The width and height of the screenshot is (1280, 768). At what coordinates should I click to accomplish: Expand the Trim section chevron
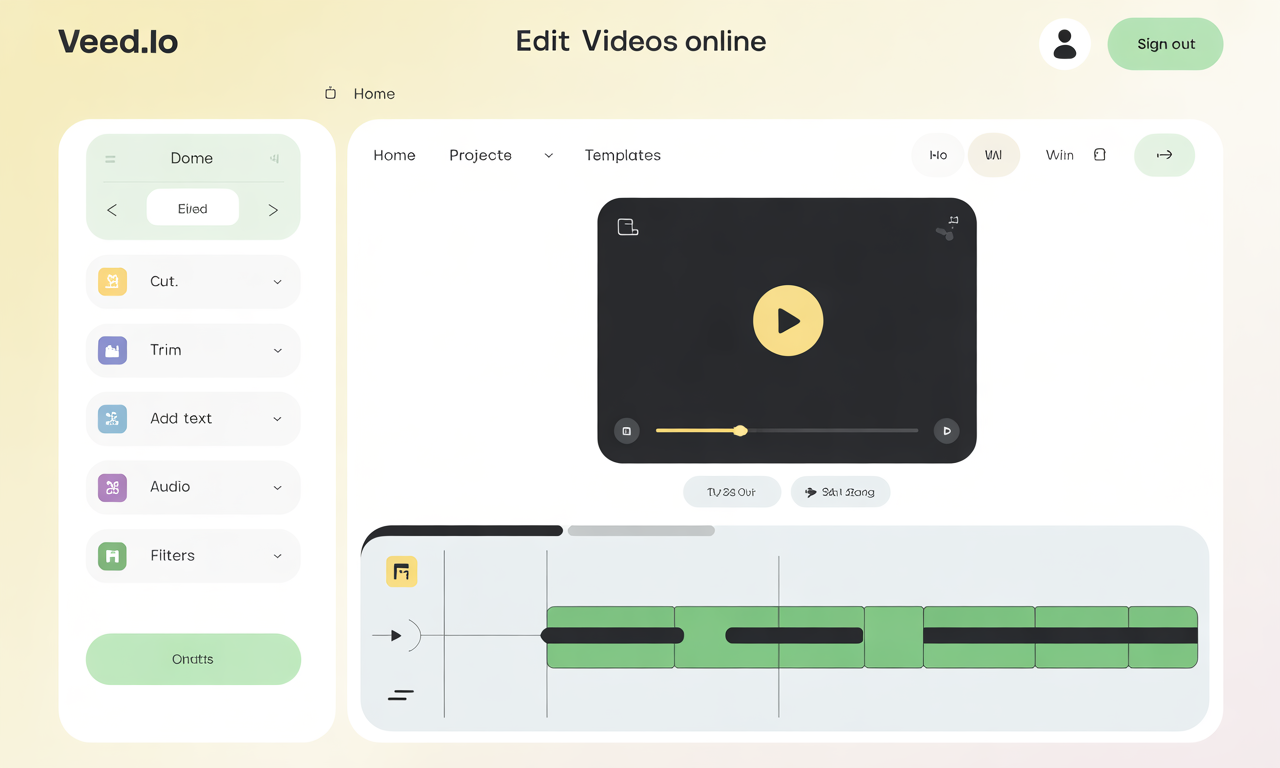tap(277, 351)
